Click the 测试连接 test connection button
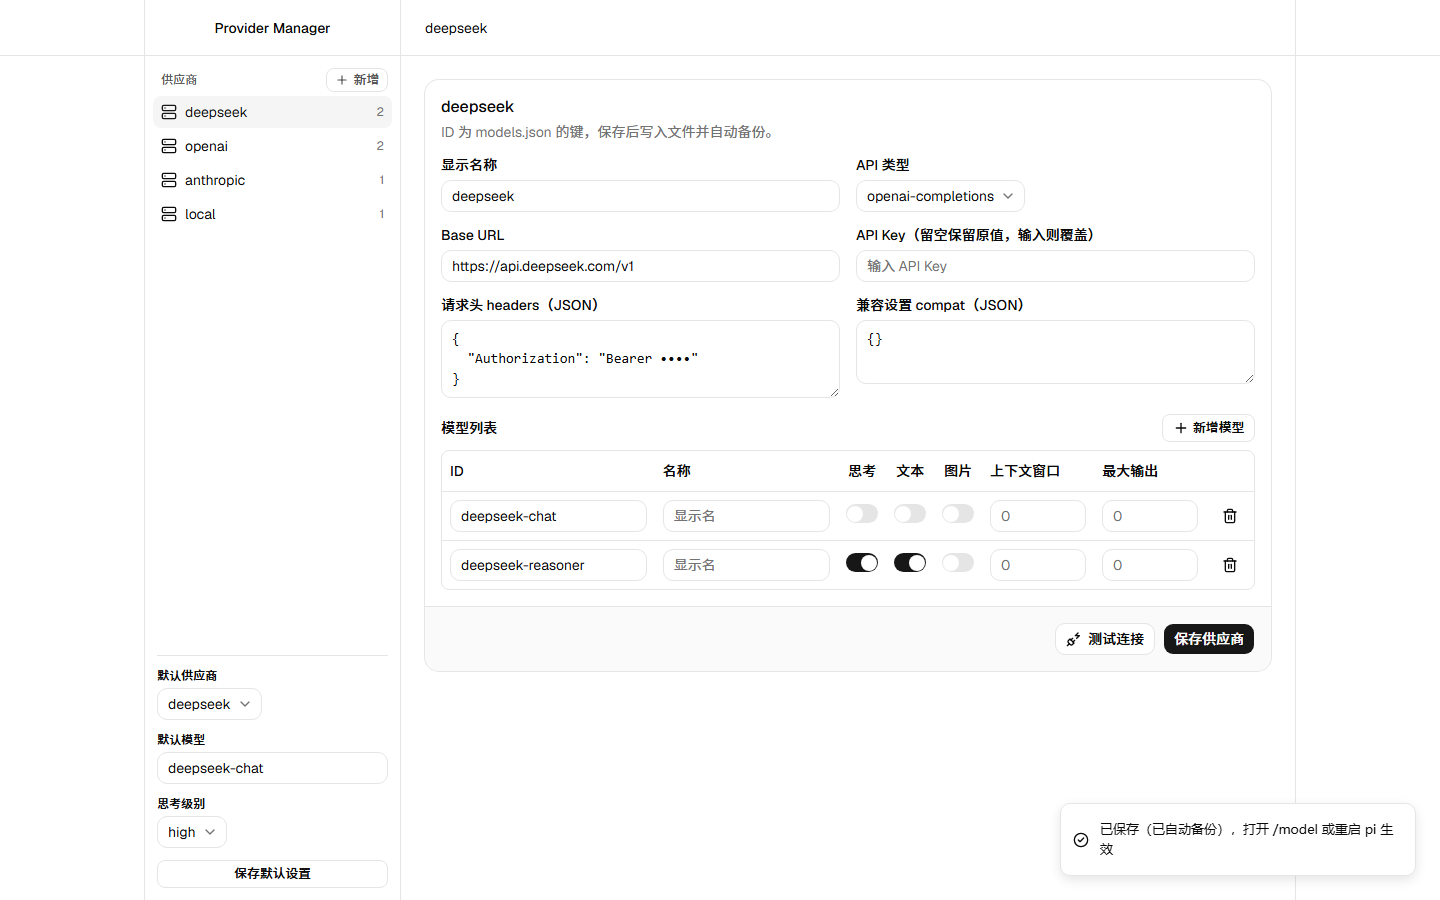Screen dimensions: 1440x900 click(1105, 639)
